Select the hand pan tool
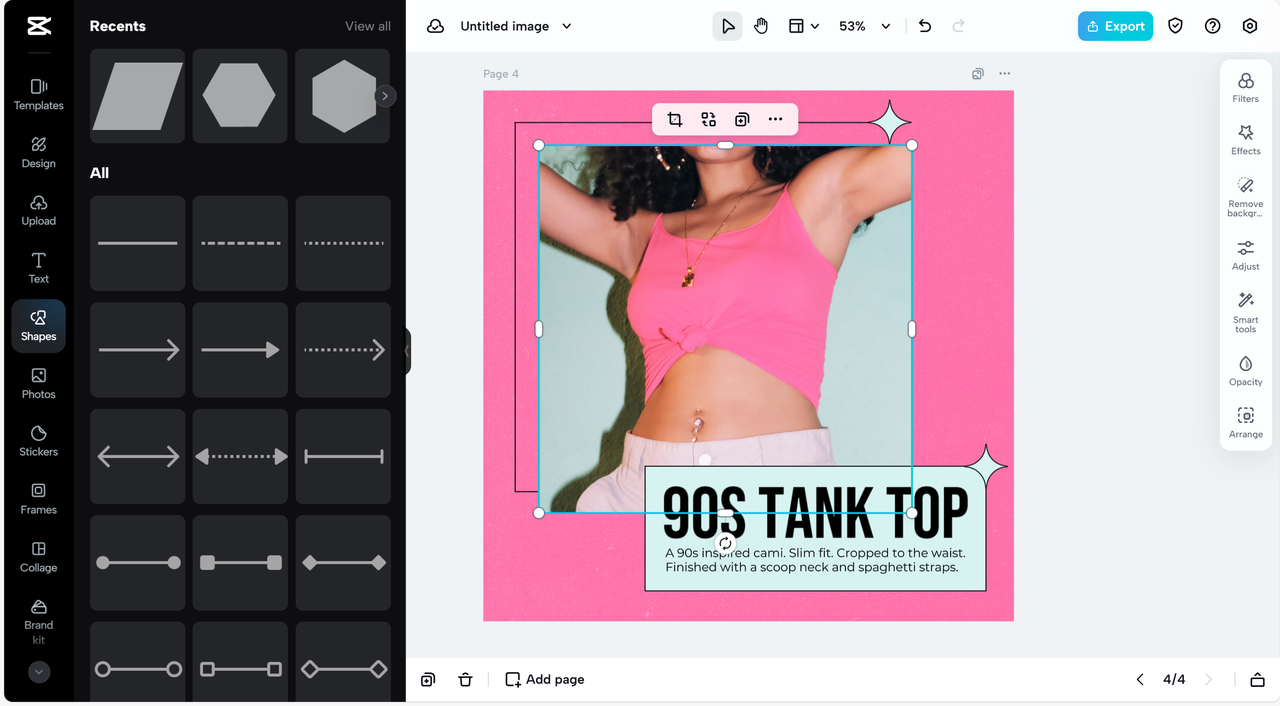1280x706 pixels. pos(761,26)
